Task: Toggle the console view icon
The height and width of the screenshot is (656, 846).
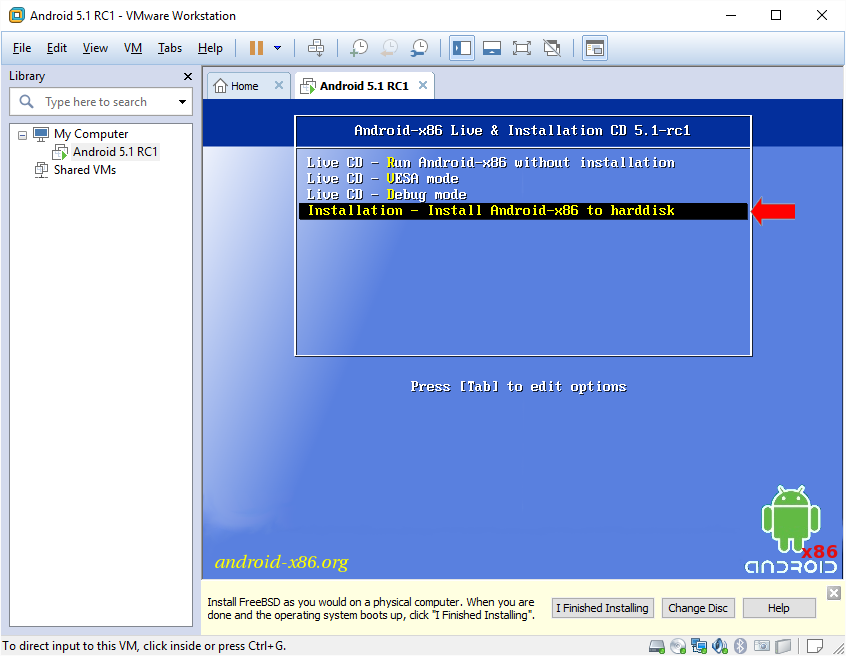Action: [595, 48]
